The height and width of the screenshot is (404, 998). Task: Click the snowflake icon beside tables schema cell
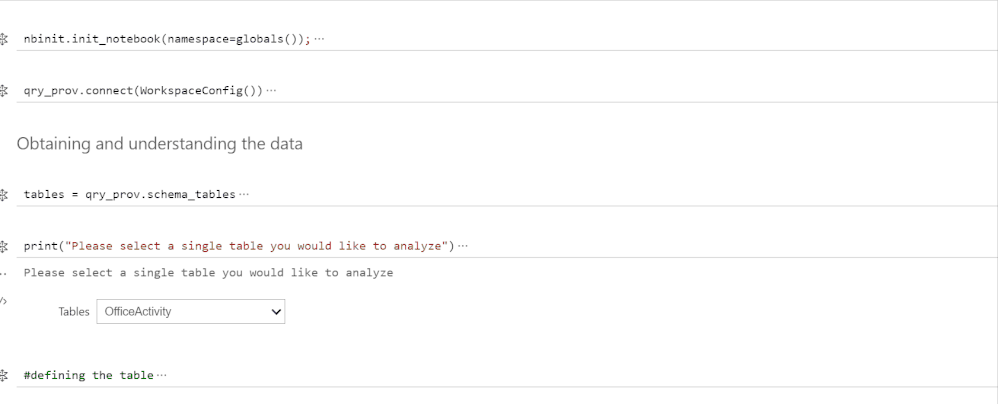coord(3,194)
